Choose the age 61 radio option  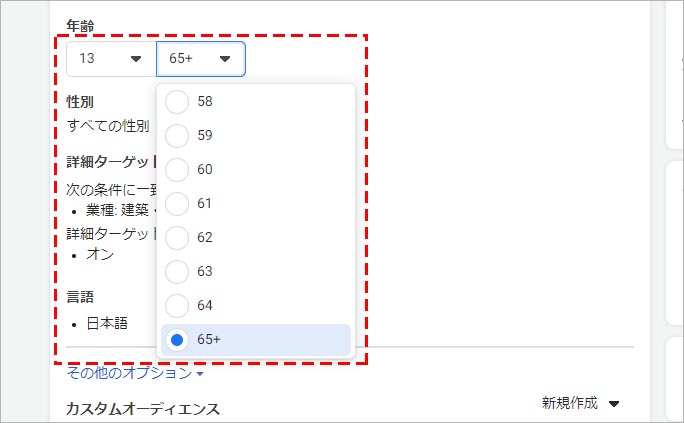tap(177, 204)
